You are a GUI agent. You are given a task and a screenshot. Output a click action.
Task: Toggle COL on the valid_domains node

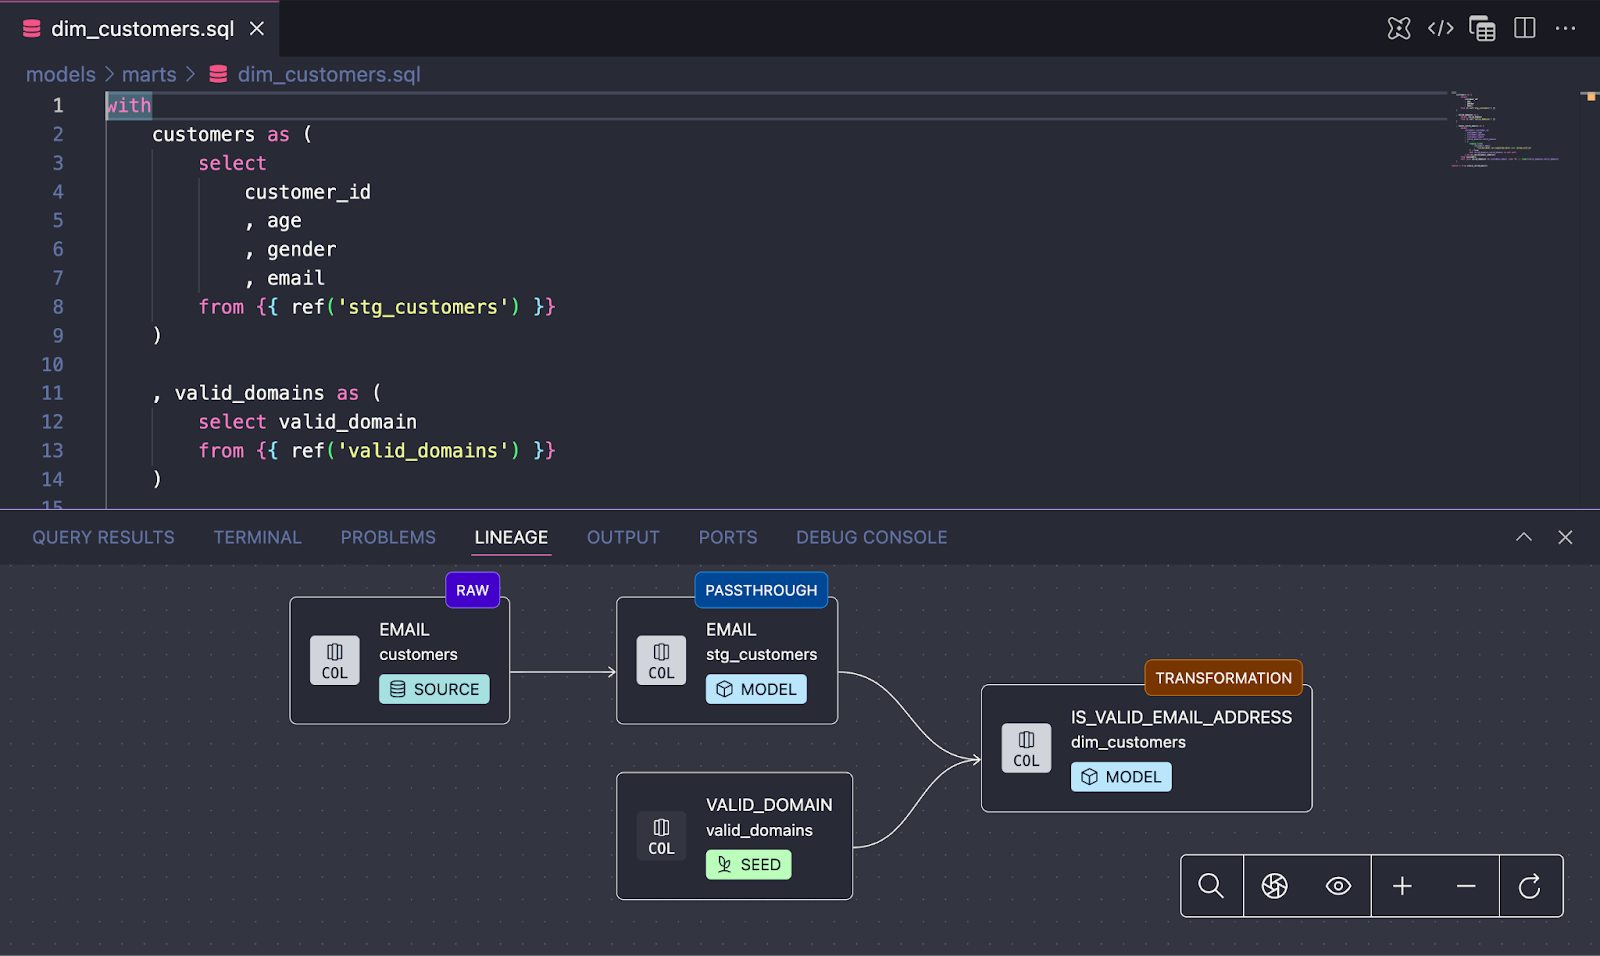click(661, 836)
